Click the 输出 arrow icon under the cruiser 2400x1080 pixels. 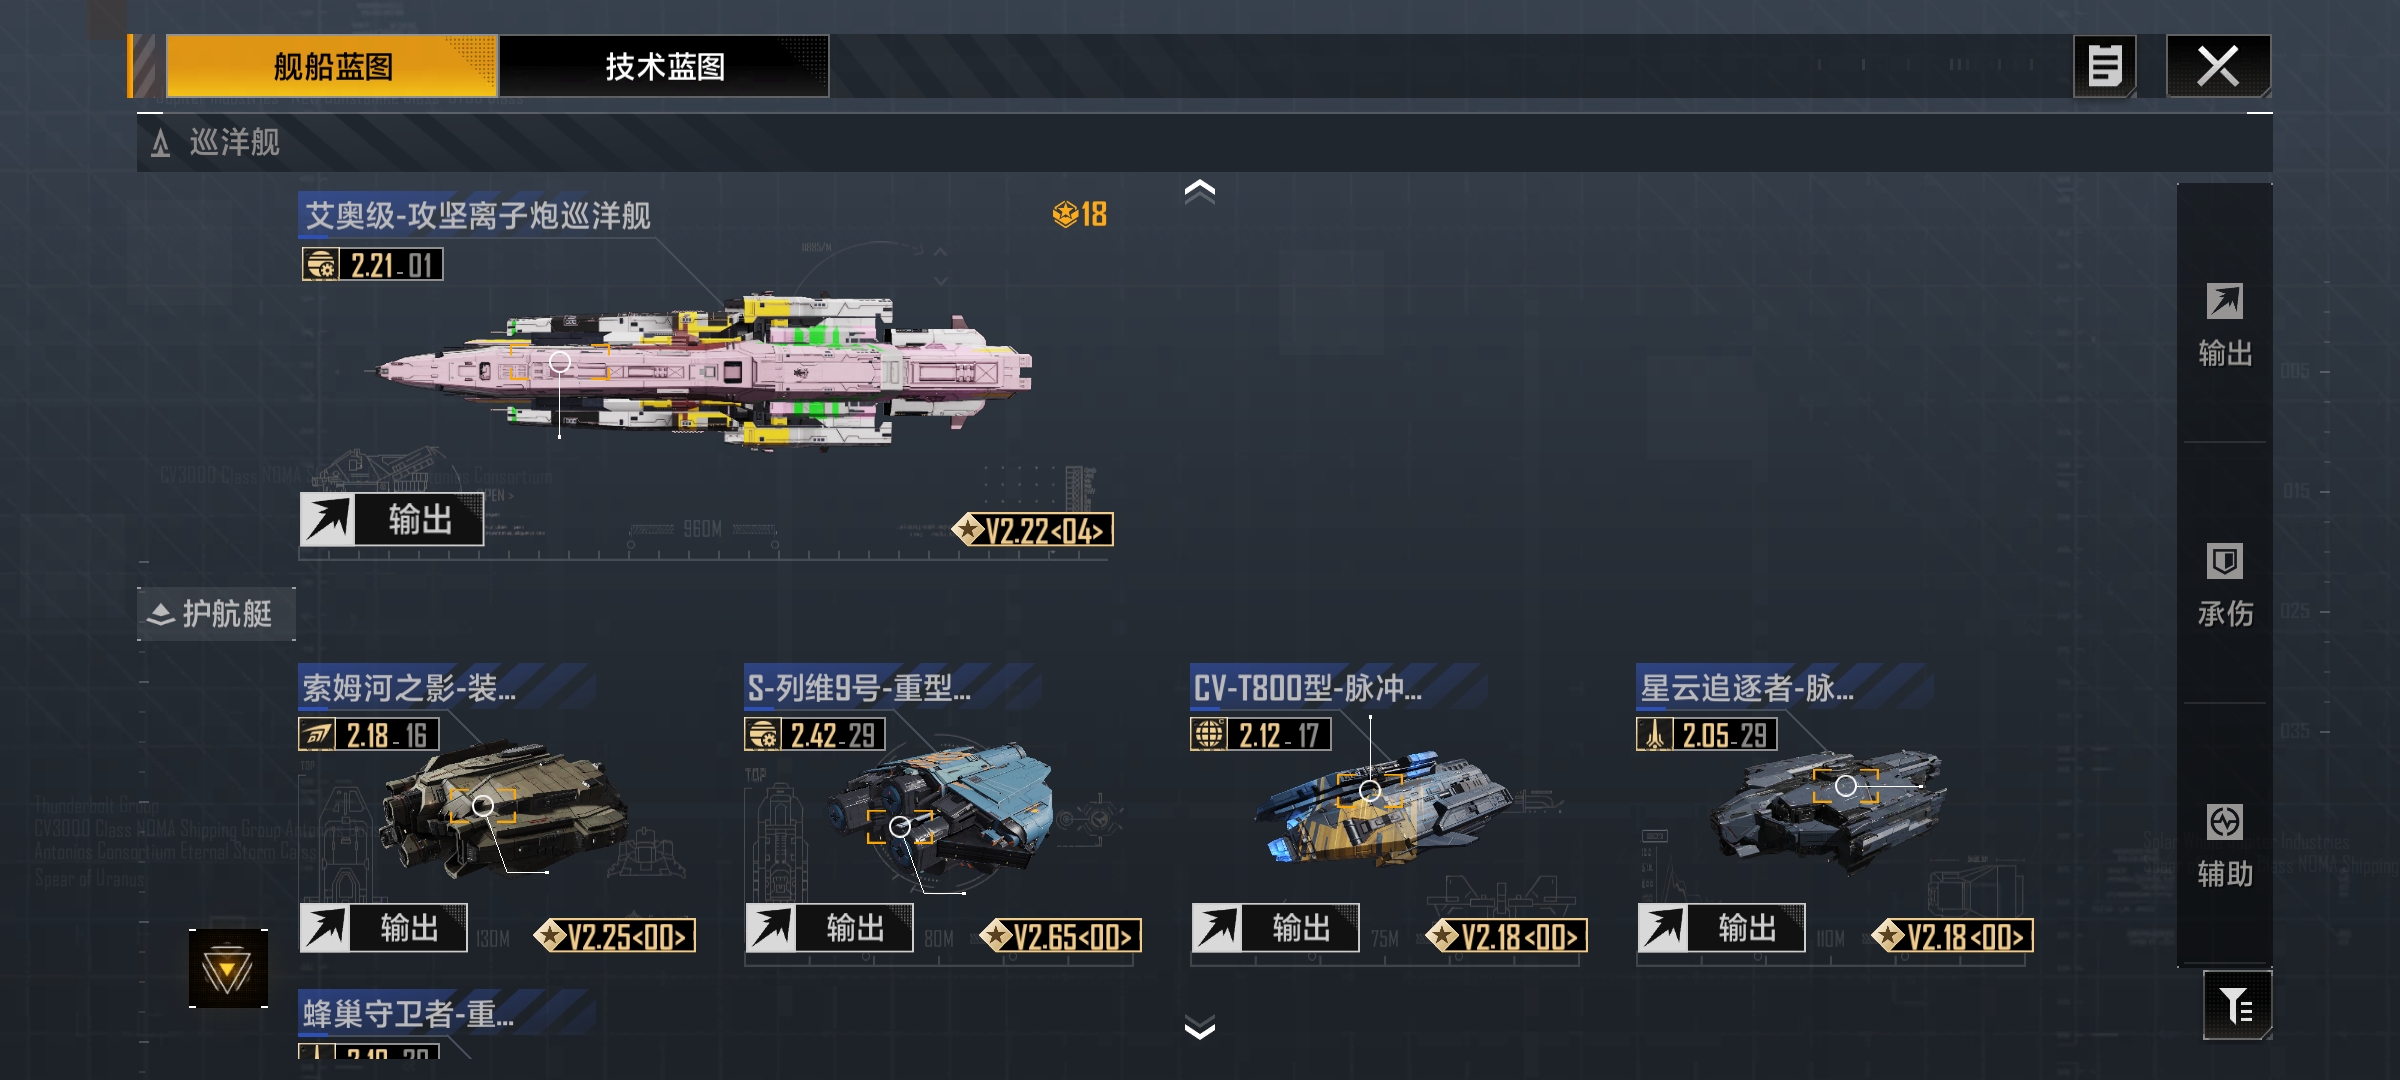(x=328, y=520)
